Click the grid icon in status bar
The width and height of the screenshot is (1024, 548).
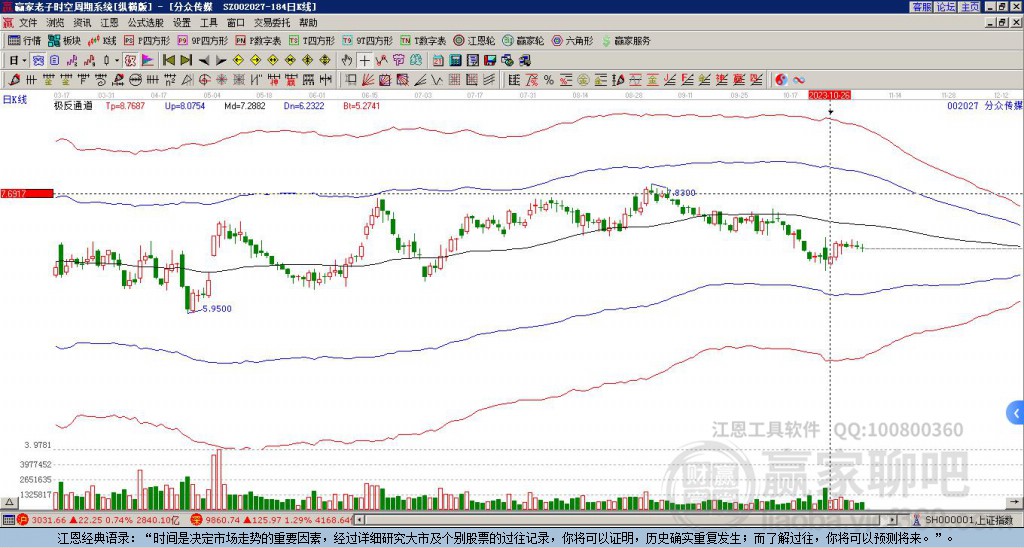[8, 520]
